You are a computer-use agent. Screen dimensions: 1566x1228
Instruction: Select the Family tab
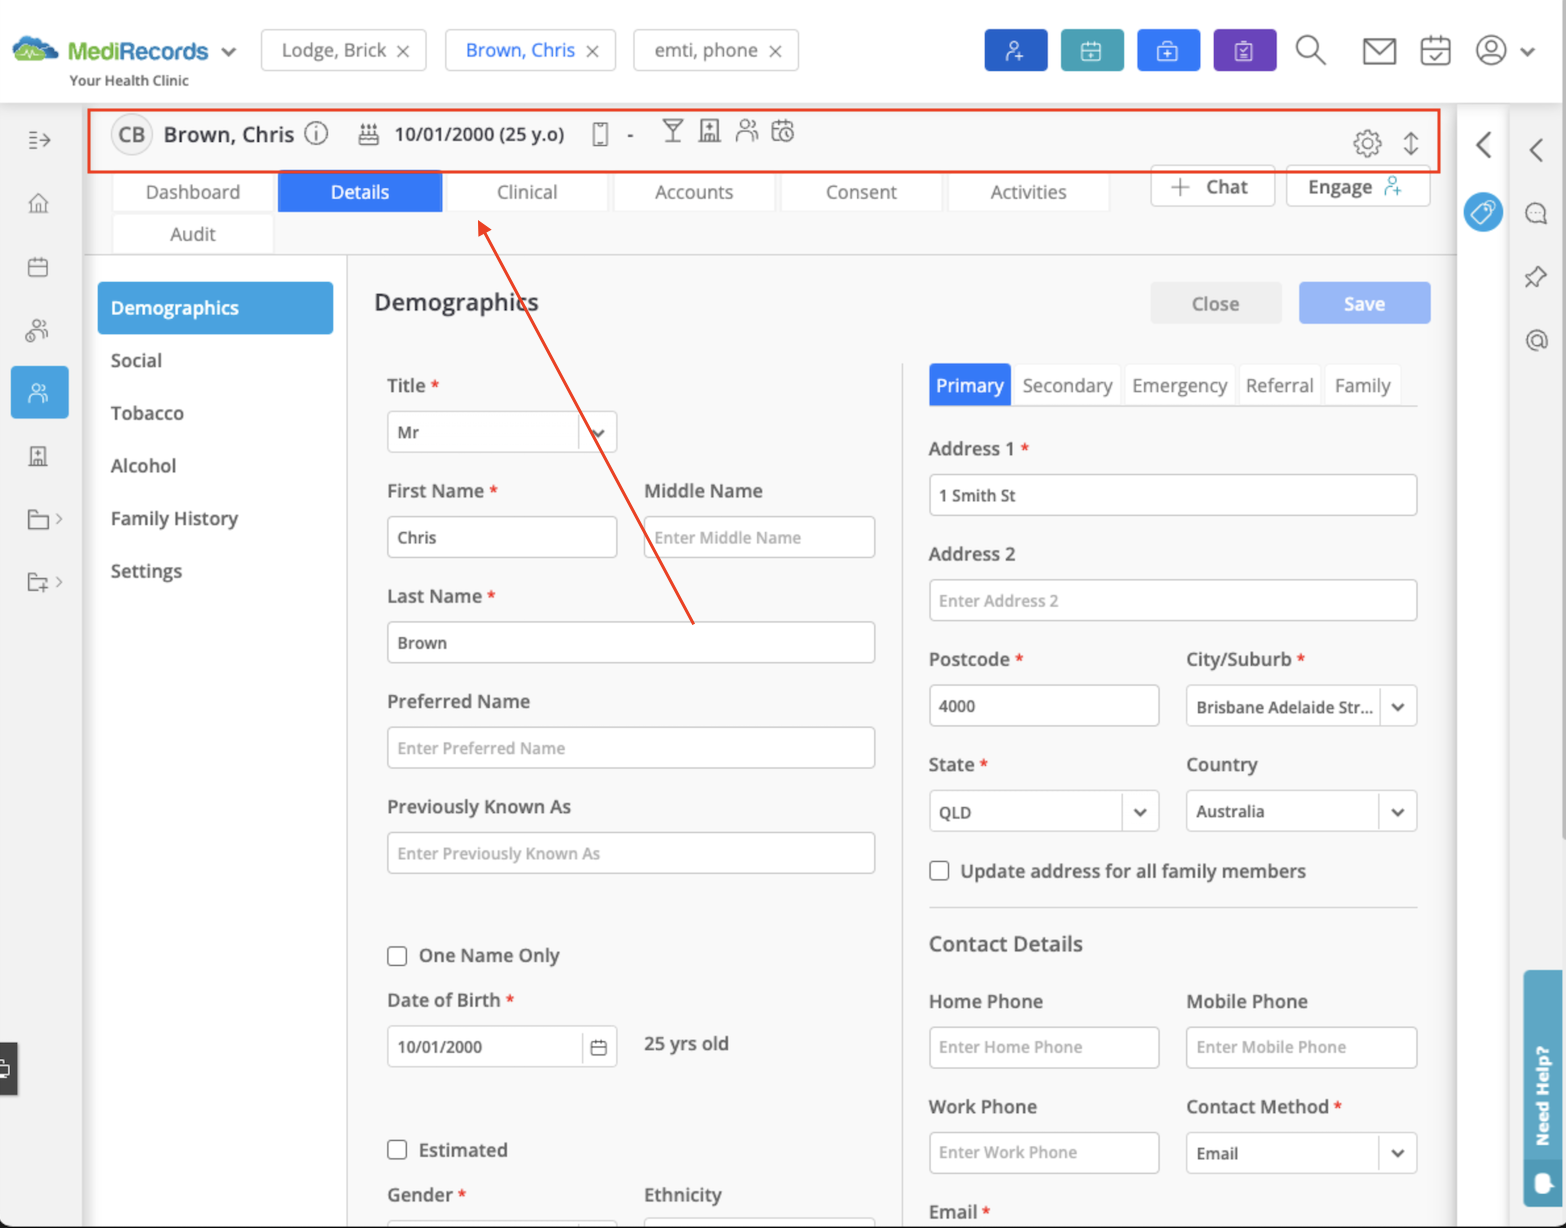click(1362, 385)
